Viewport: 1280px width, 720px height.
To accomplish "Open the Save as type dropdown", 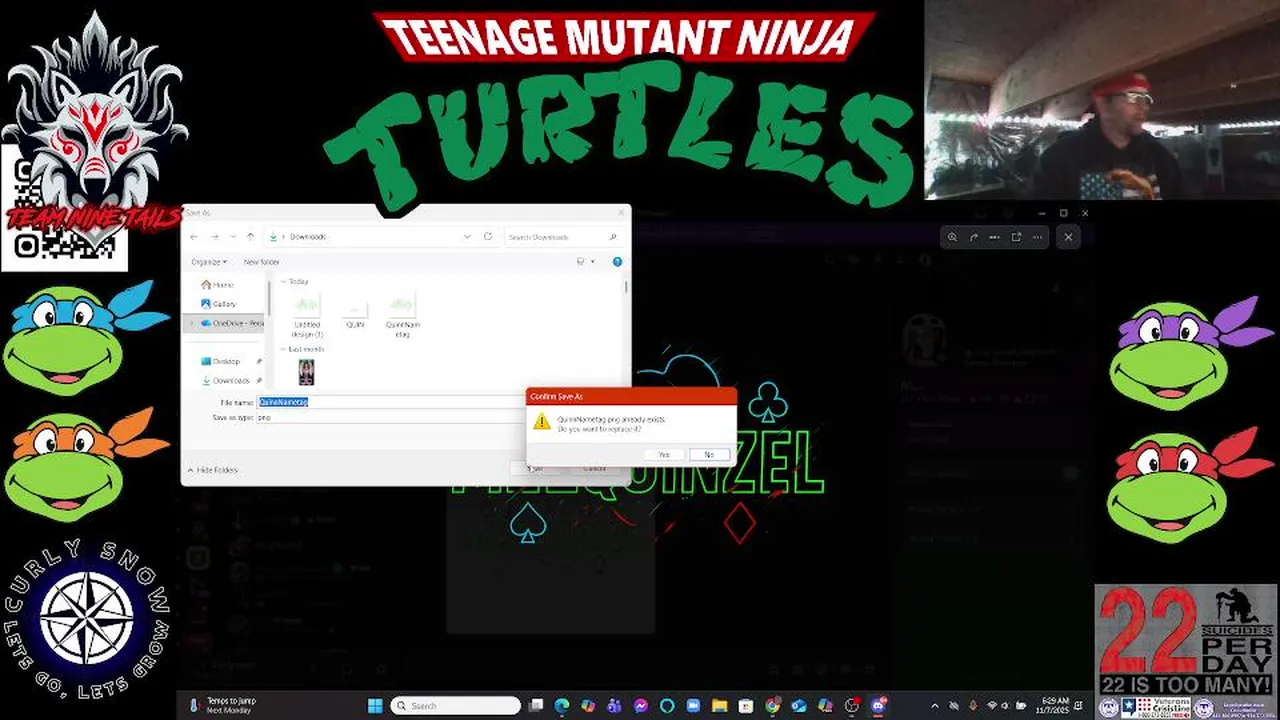I will coord(390,417).
